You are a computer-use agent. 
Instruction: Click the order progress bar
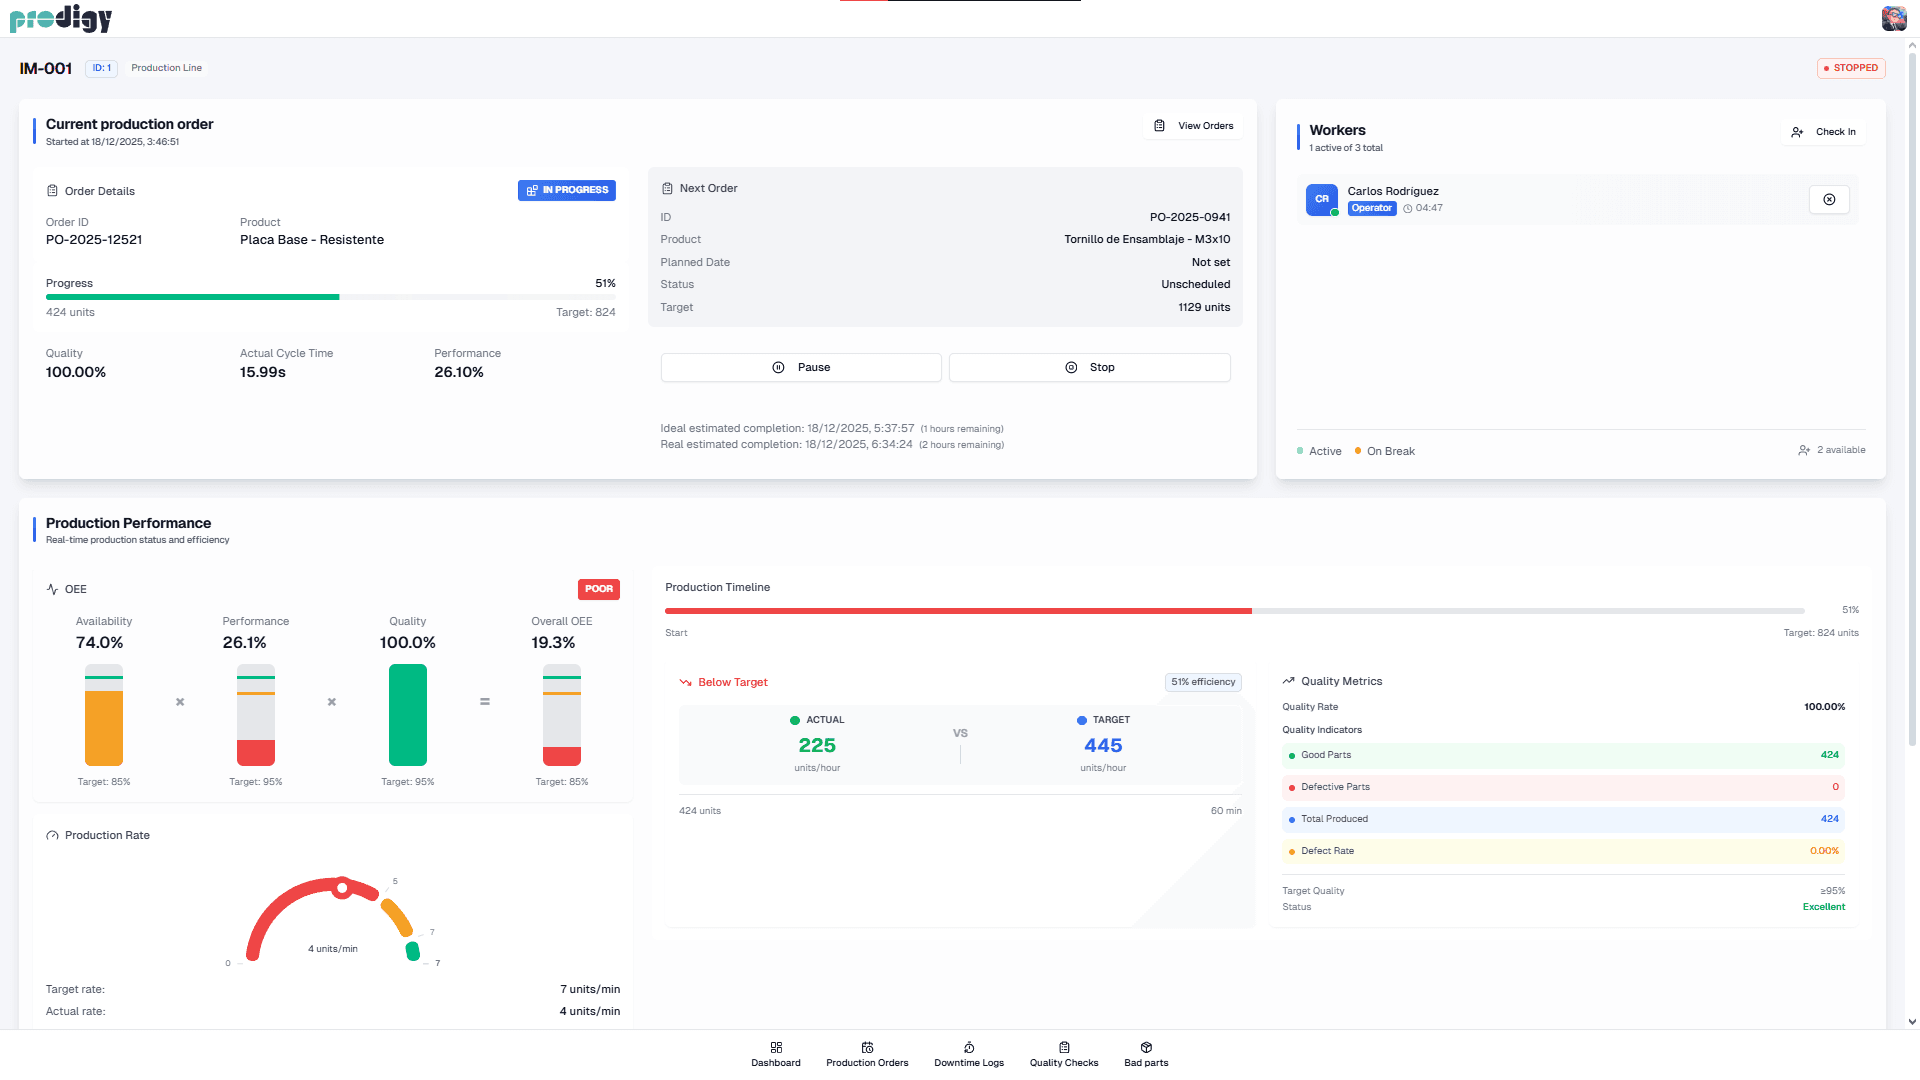[330, 297]
